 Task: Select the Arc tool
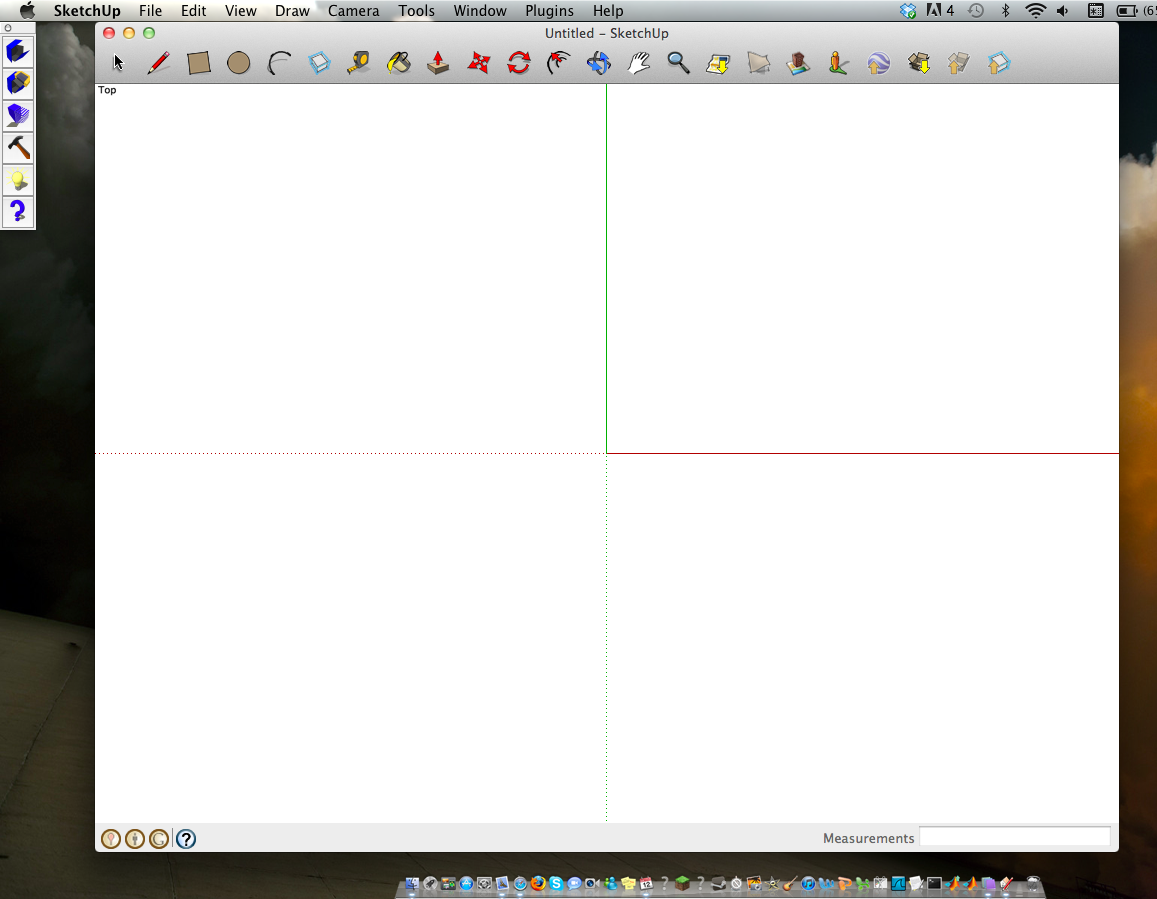(x=279, y=63)
